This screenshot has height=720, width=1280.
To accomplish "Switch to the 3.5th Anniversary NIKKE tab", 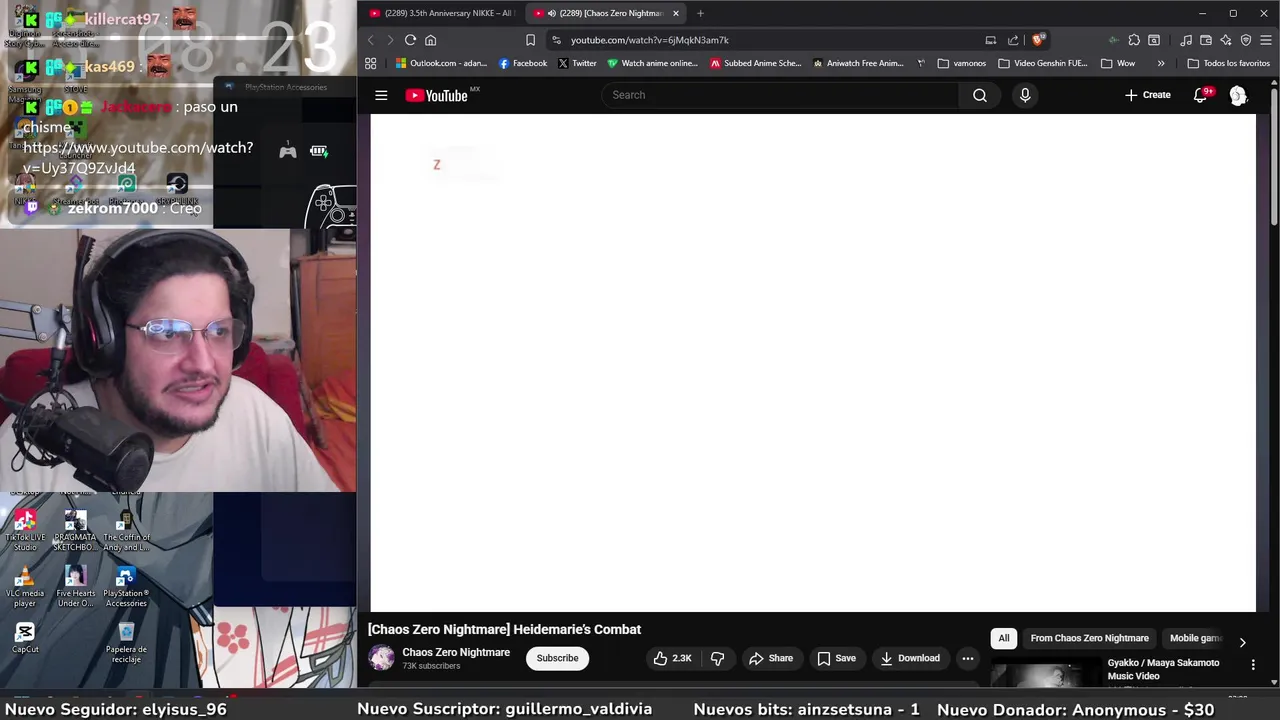I will click(x=441, y=13).
